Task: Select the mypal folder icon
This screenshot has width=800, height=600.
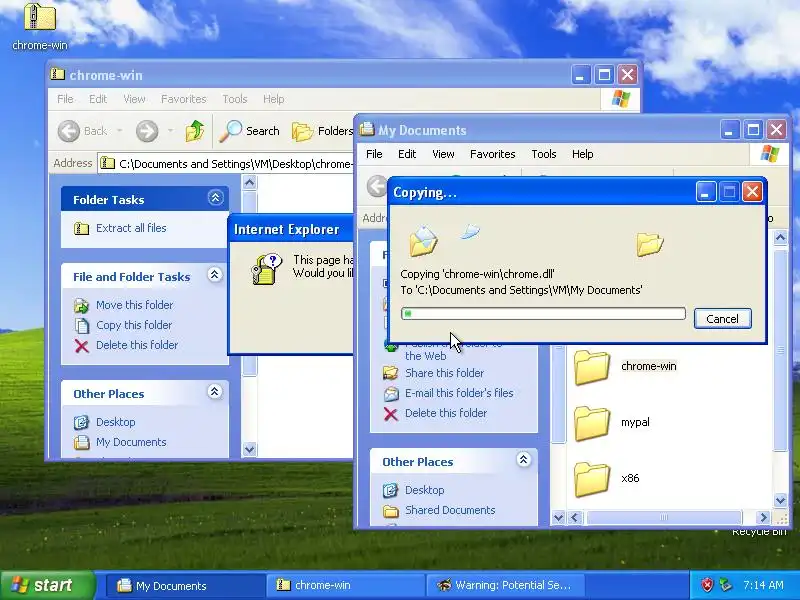Action: [x=592, y=423]
